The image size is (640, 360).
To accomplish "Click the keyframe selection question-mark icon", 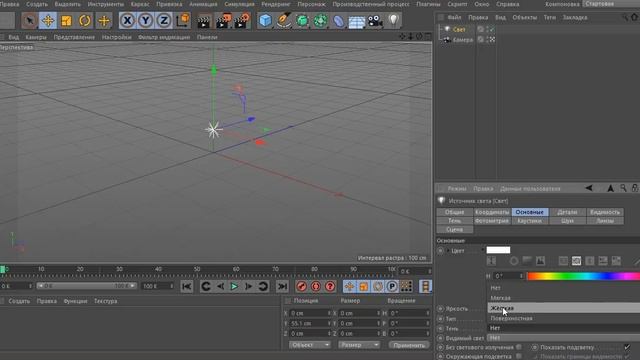I will (x=330, y=287).
